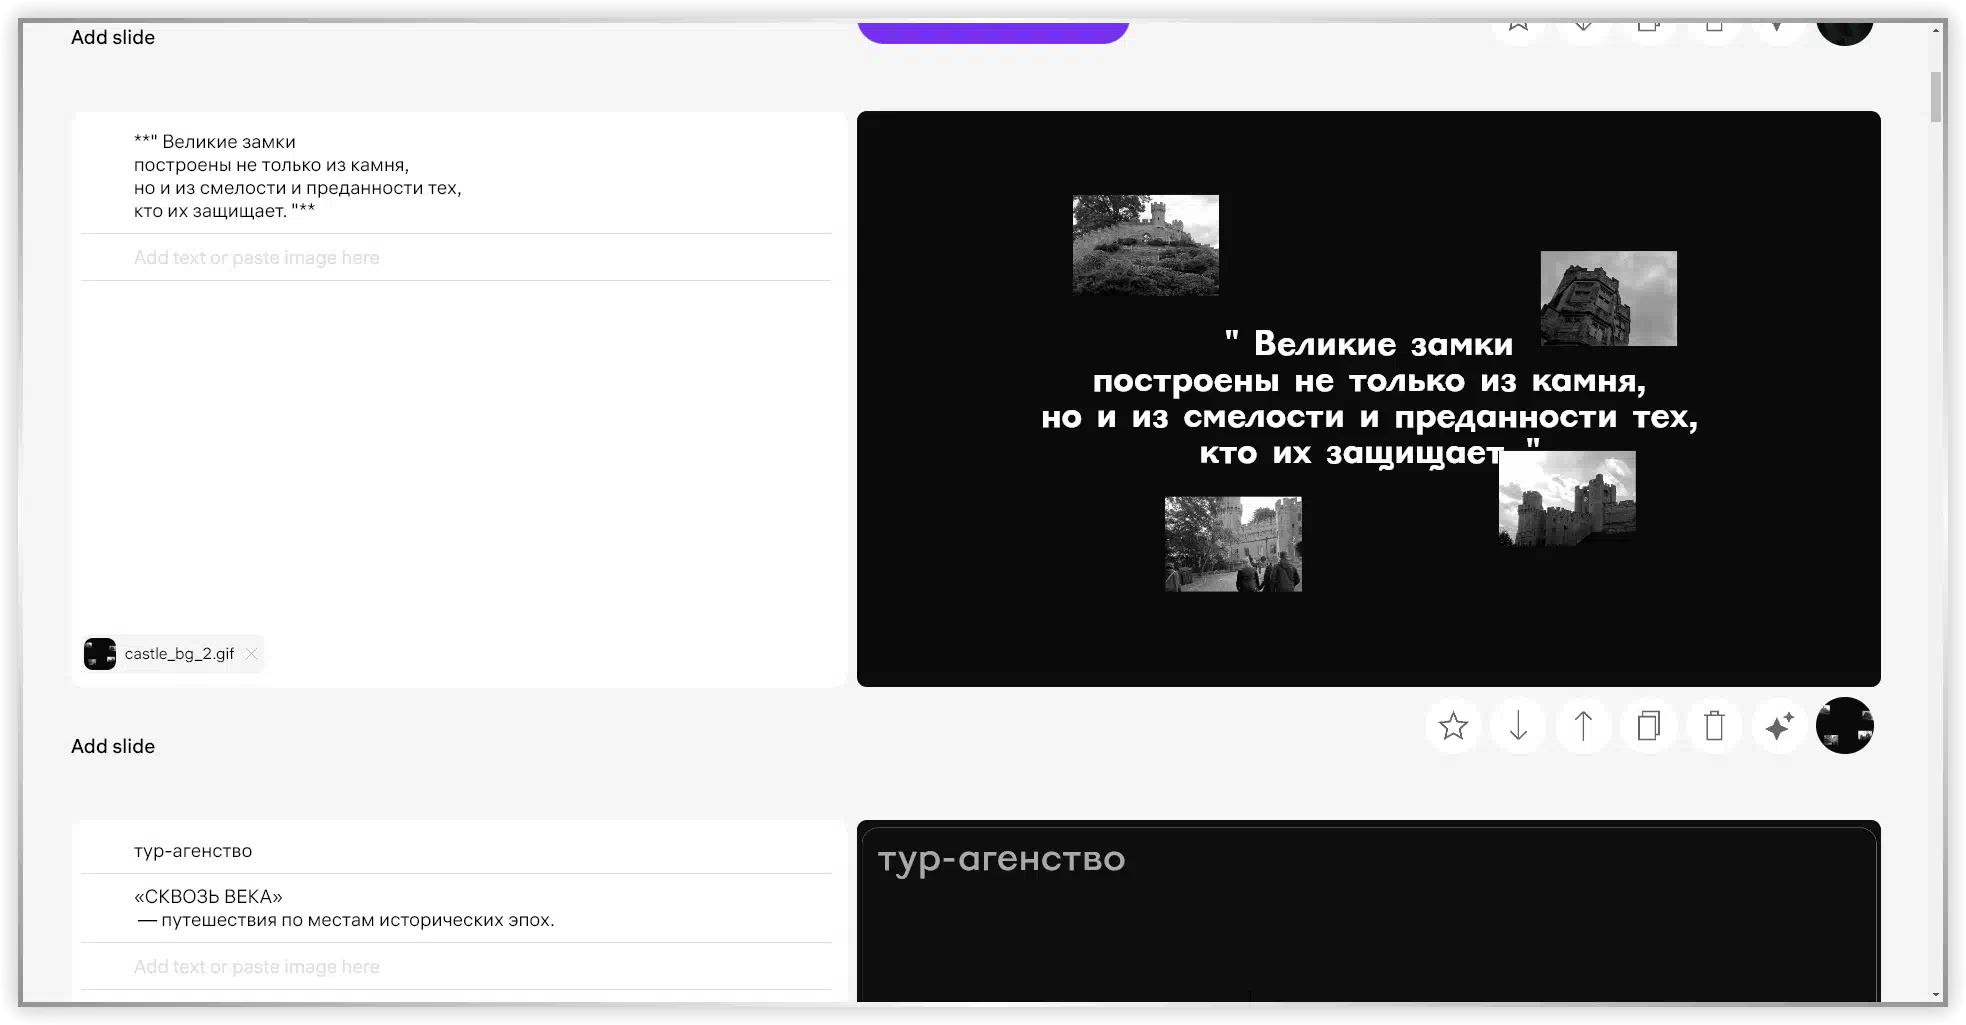This screenshot has height=1025, width=1966.
Task: Move the castle quote slide up
Action: pyautogui.click(x=1583, y=726)
